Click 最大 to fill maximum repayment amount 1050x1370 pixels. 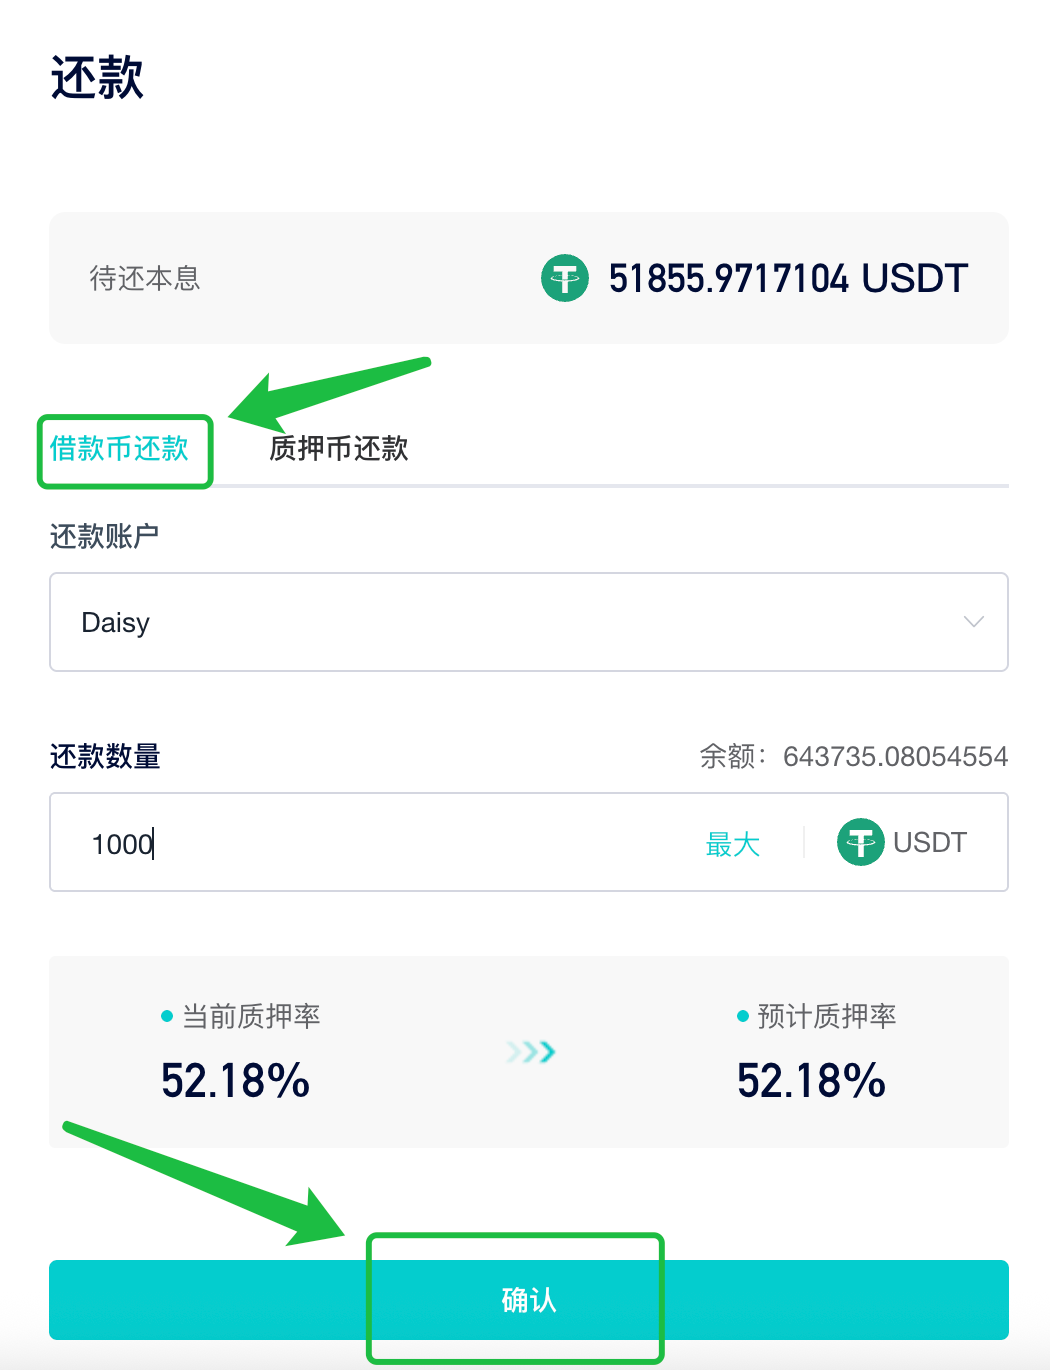pos(733,843)
